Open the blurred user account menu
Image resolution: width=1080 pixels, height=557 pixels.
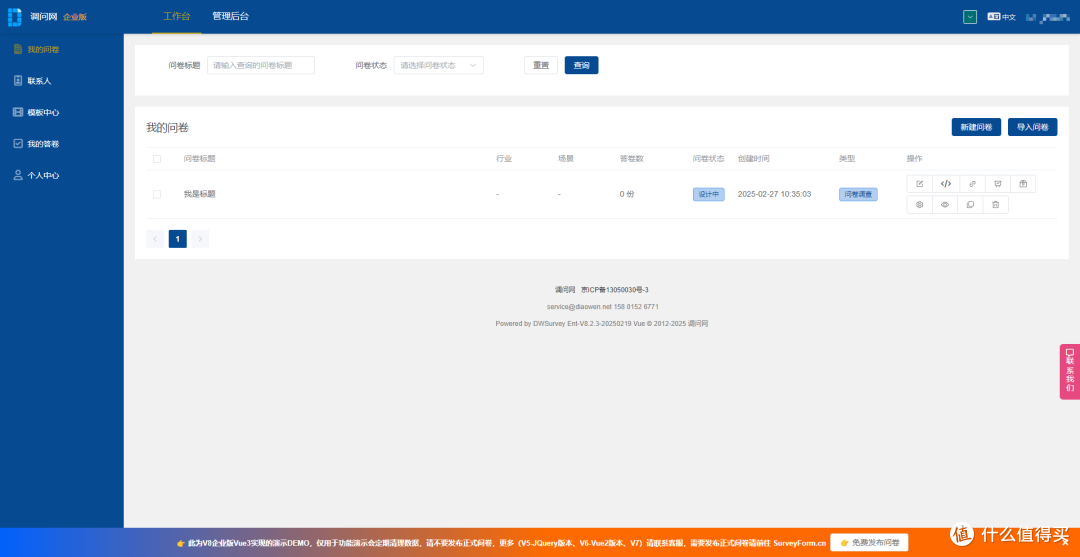tap(1048, 17)
